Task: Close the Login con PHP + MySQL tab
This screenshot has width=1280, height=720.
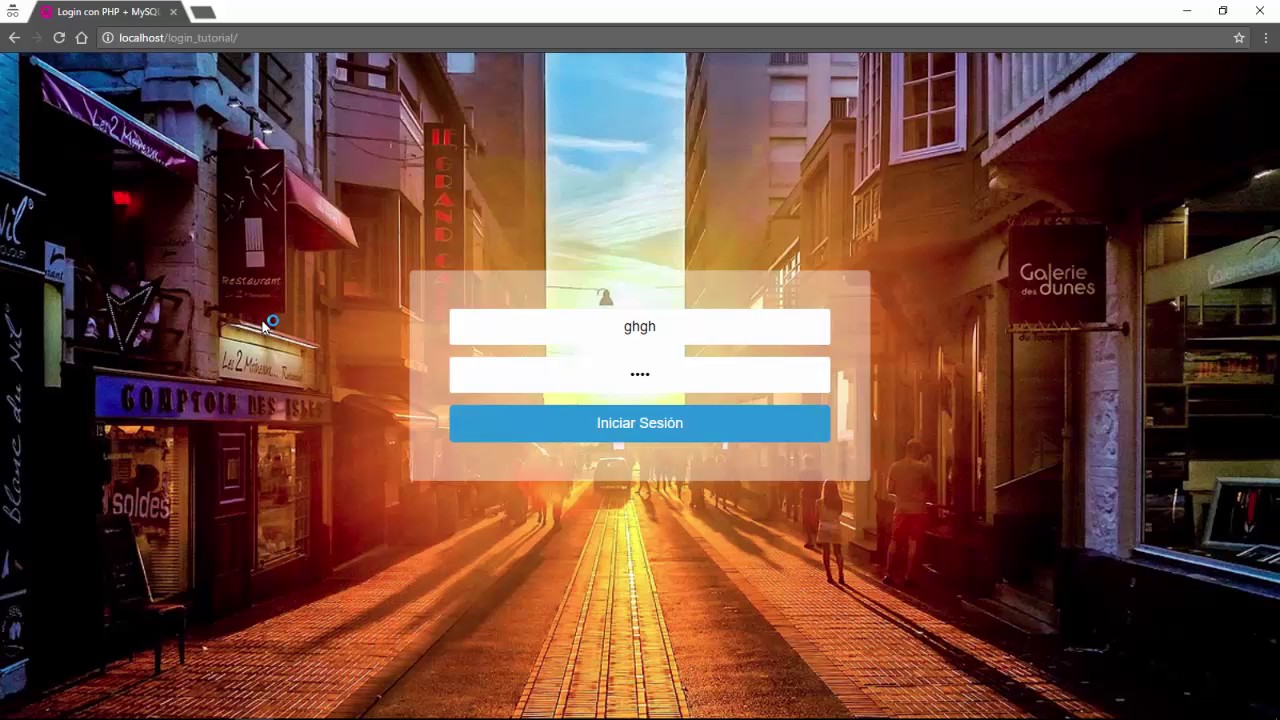Action: (174, 12)
